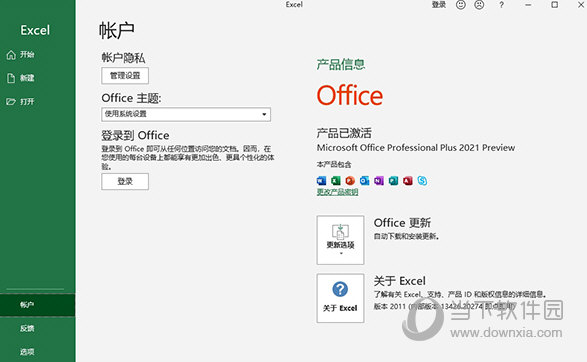
Task: Open the 新建 (New) sidebar item
Action: coord(37,78)
